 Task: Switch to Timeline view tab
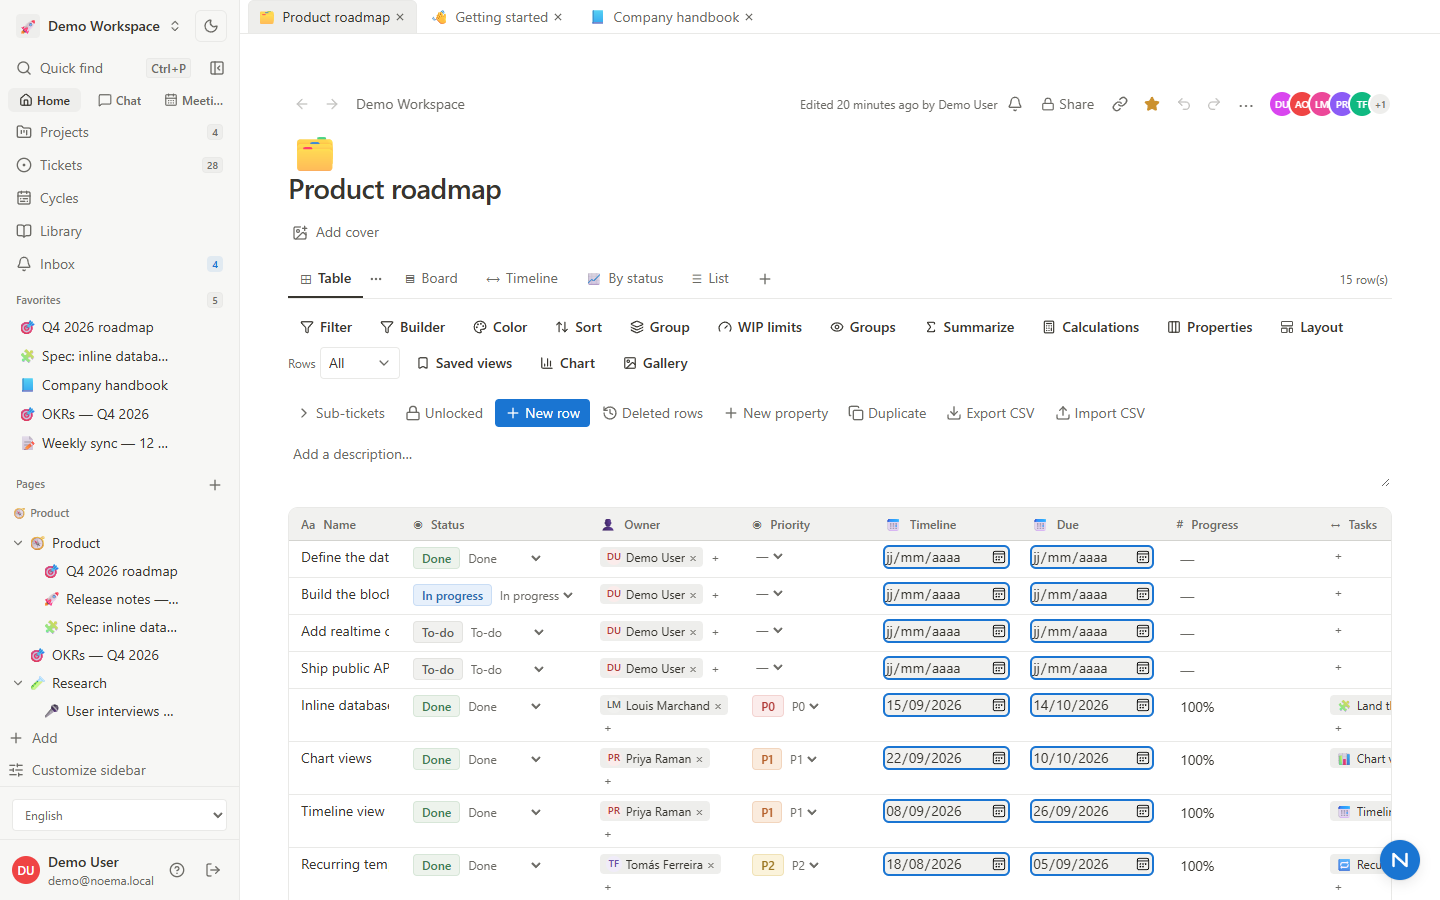(522, 279)
